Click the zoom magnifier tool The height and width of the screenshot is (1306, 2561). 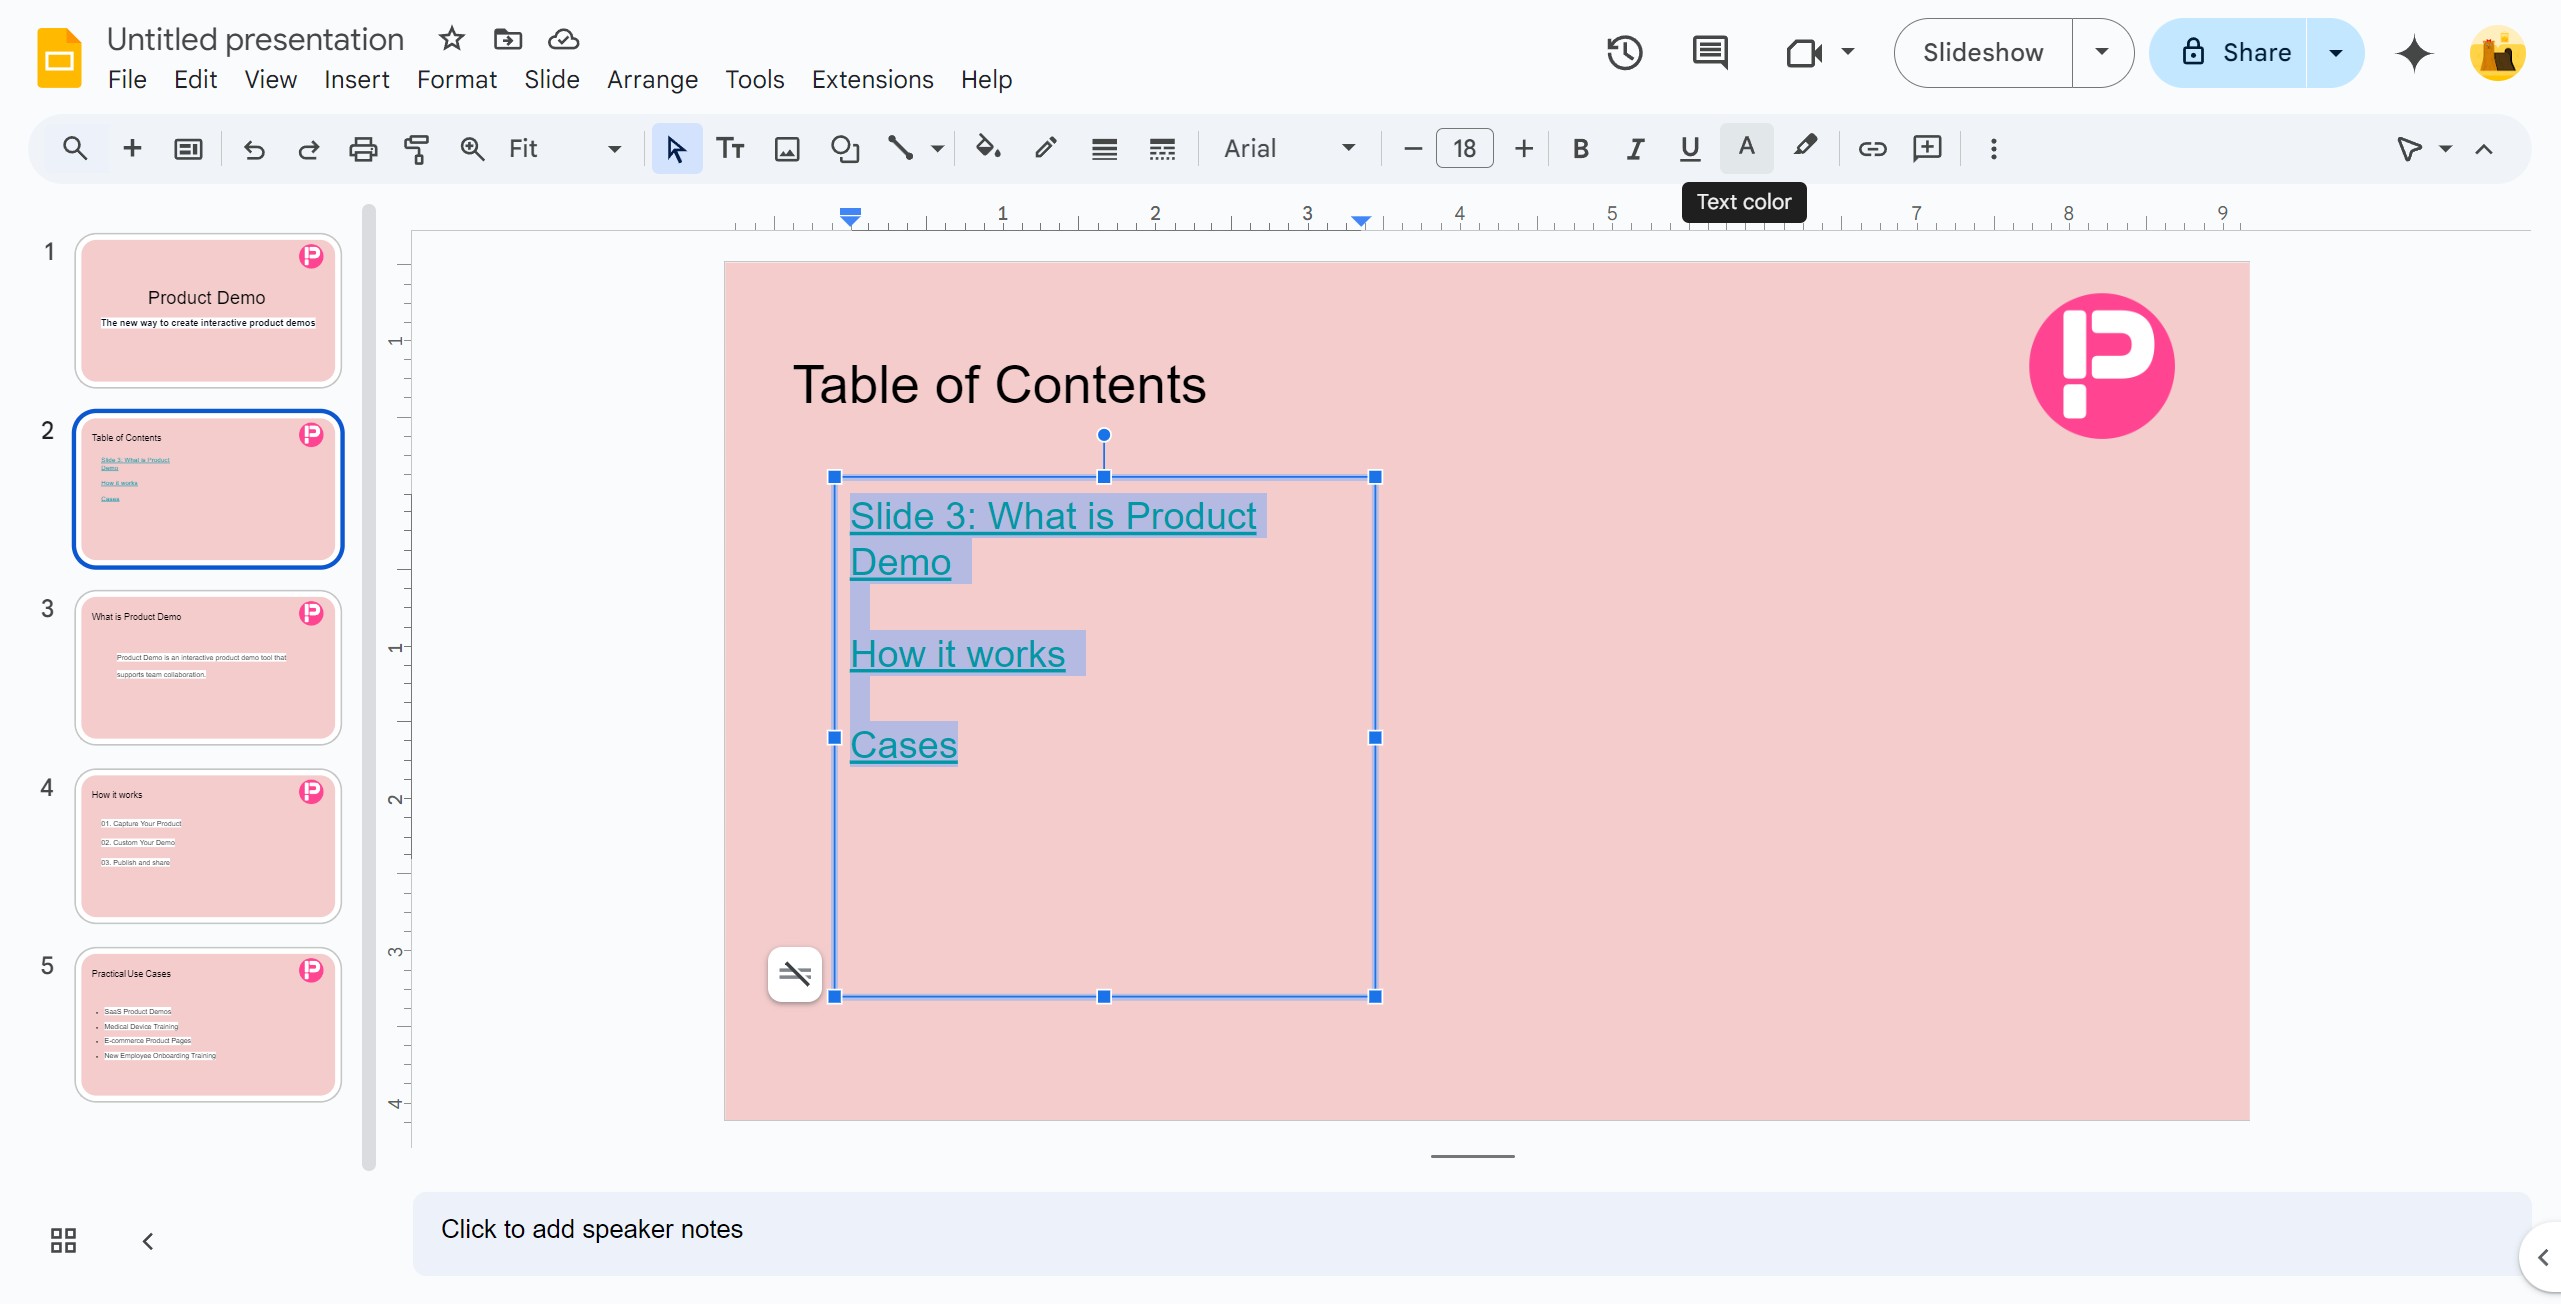tap(472, 149)
